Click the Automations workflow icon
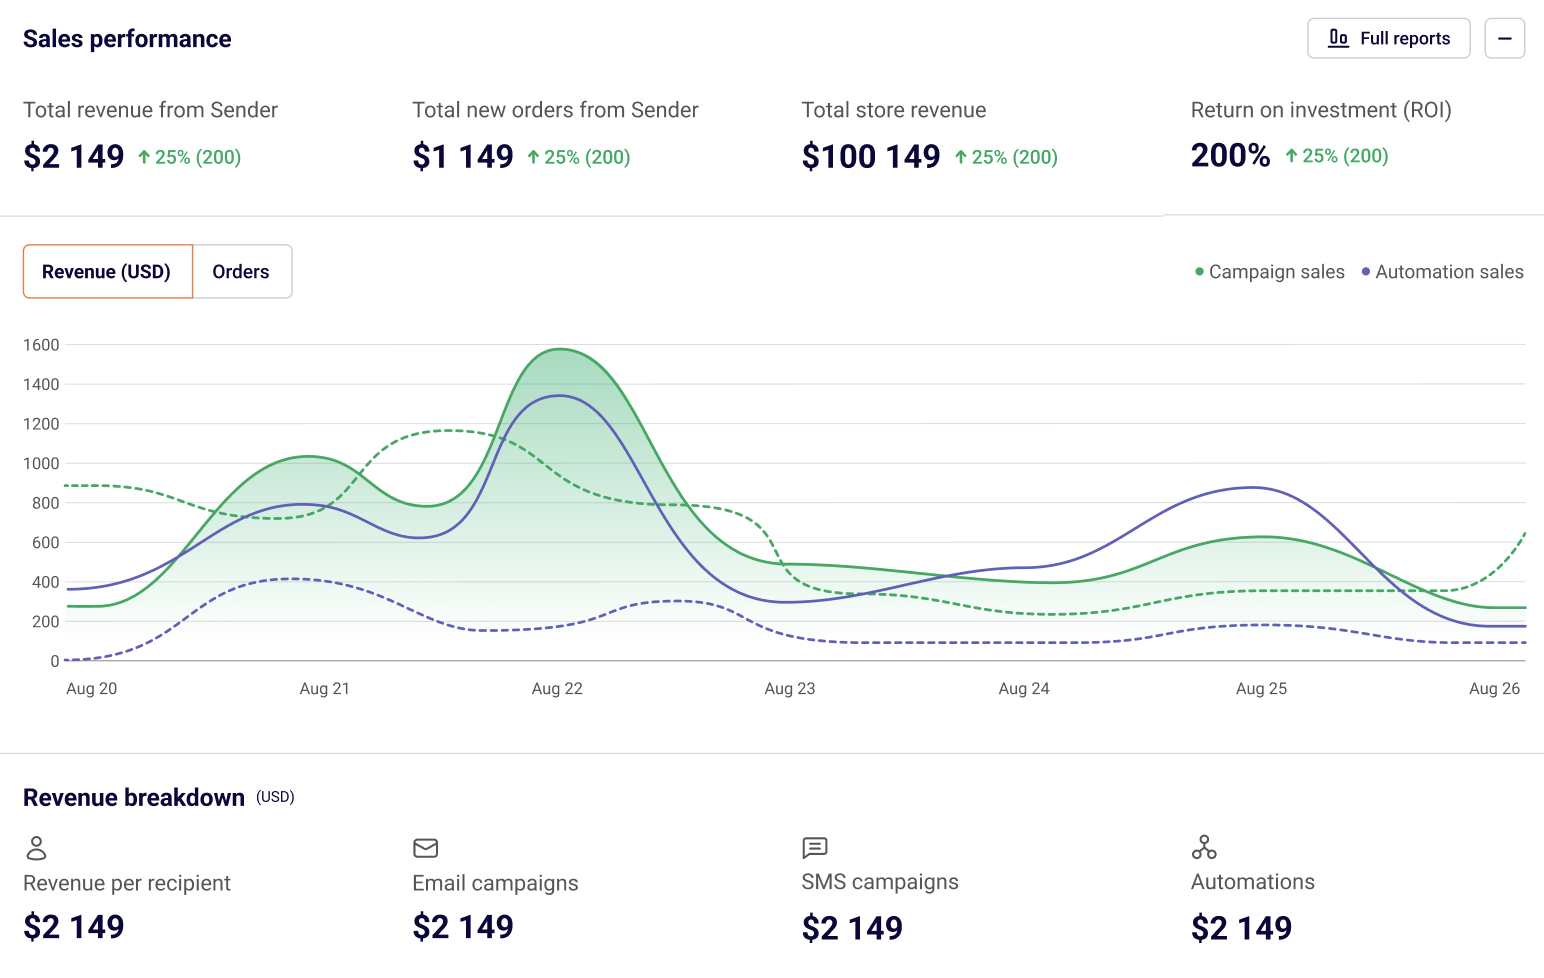1544x978 pixels. point(1204,848)
